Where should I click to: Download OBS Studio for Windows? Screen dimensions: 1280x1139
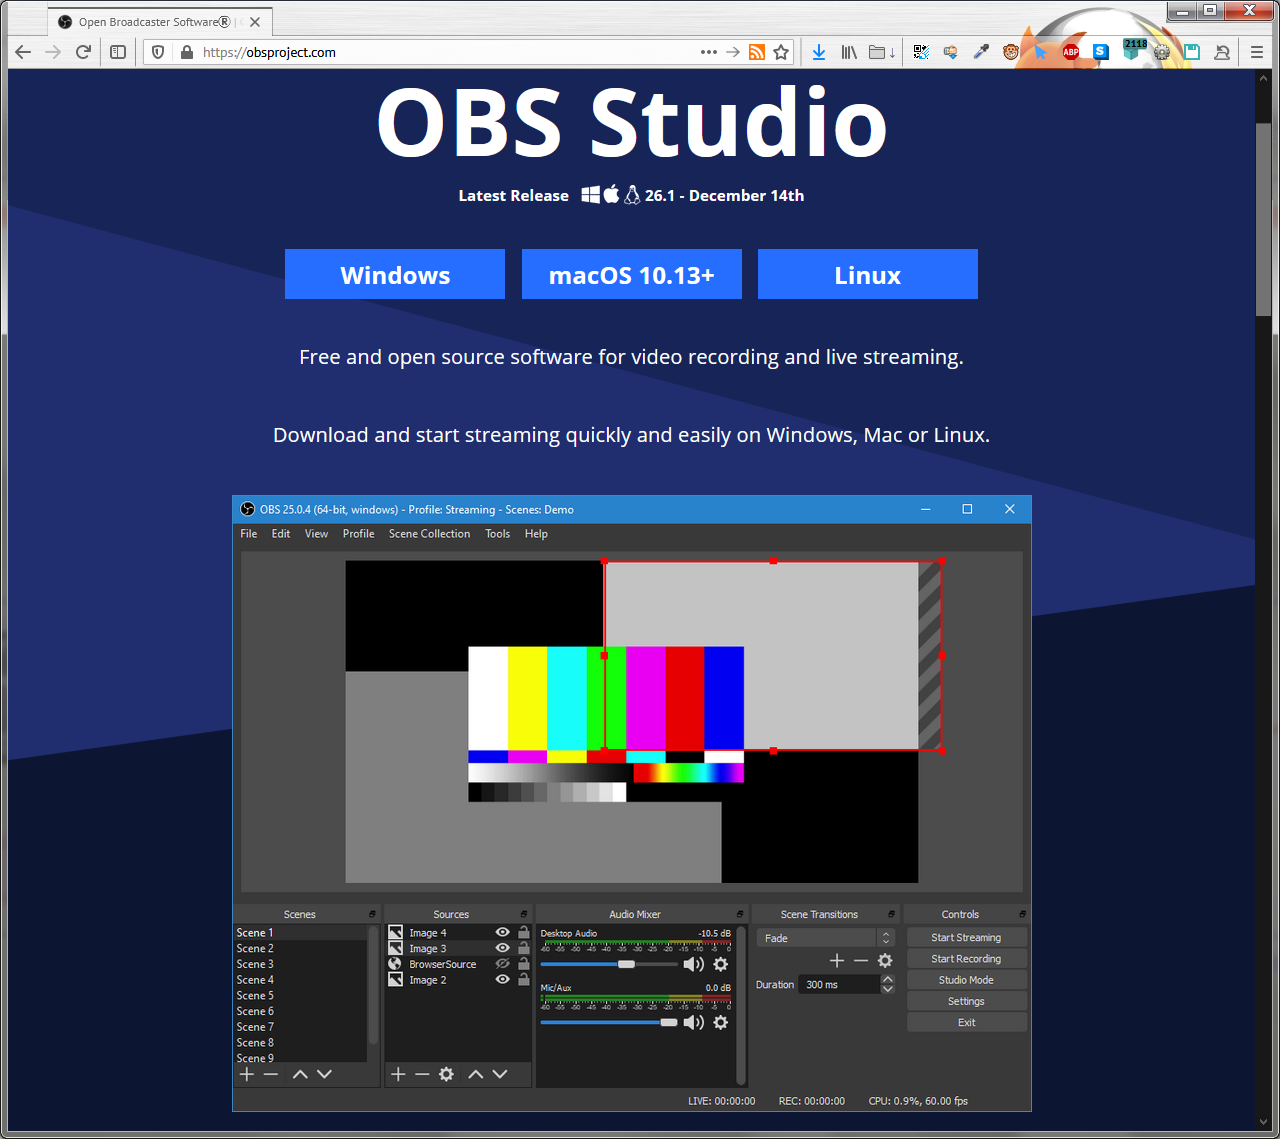pyautogui.click(x=395, y=274)
